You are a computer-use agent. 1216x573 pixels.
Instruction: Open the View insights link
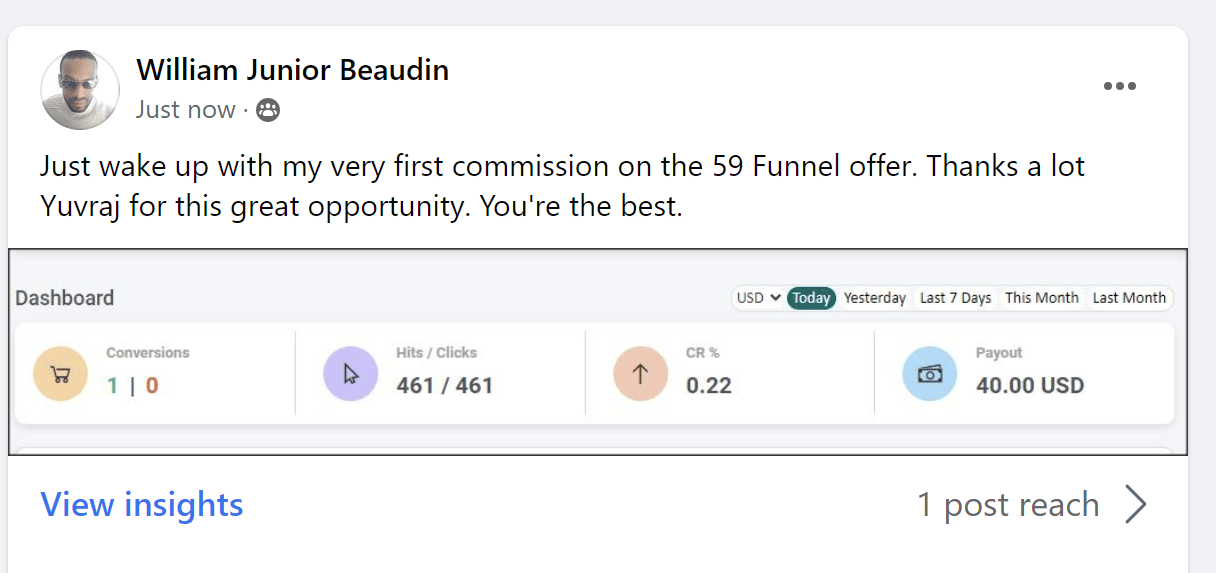point(141,505)
